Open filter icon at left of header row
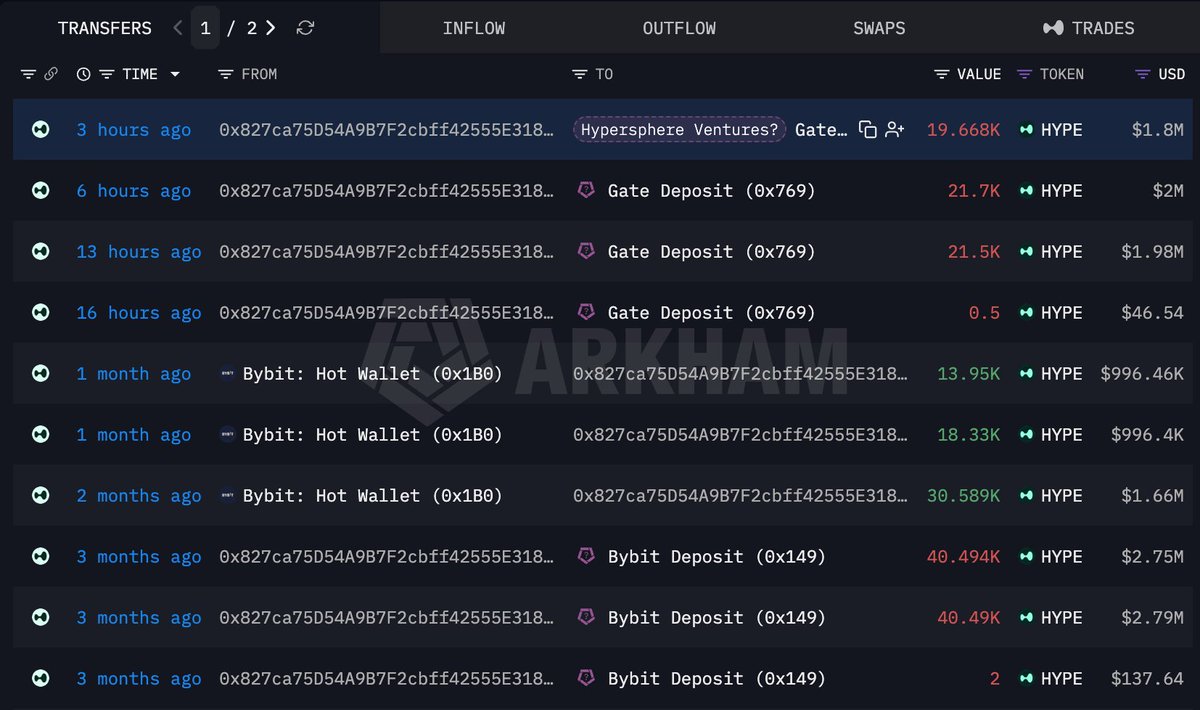1200x710 pixels. (28, 74)
